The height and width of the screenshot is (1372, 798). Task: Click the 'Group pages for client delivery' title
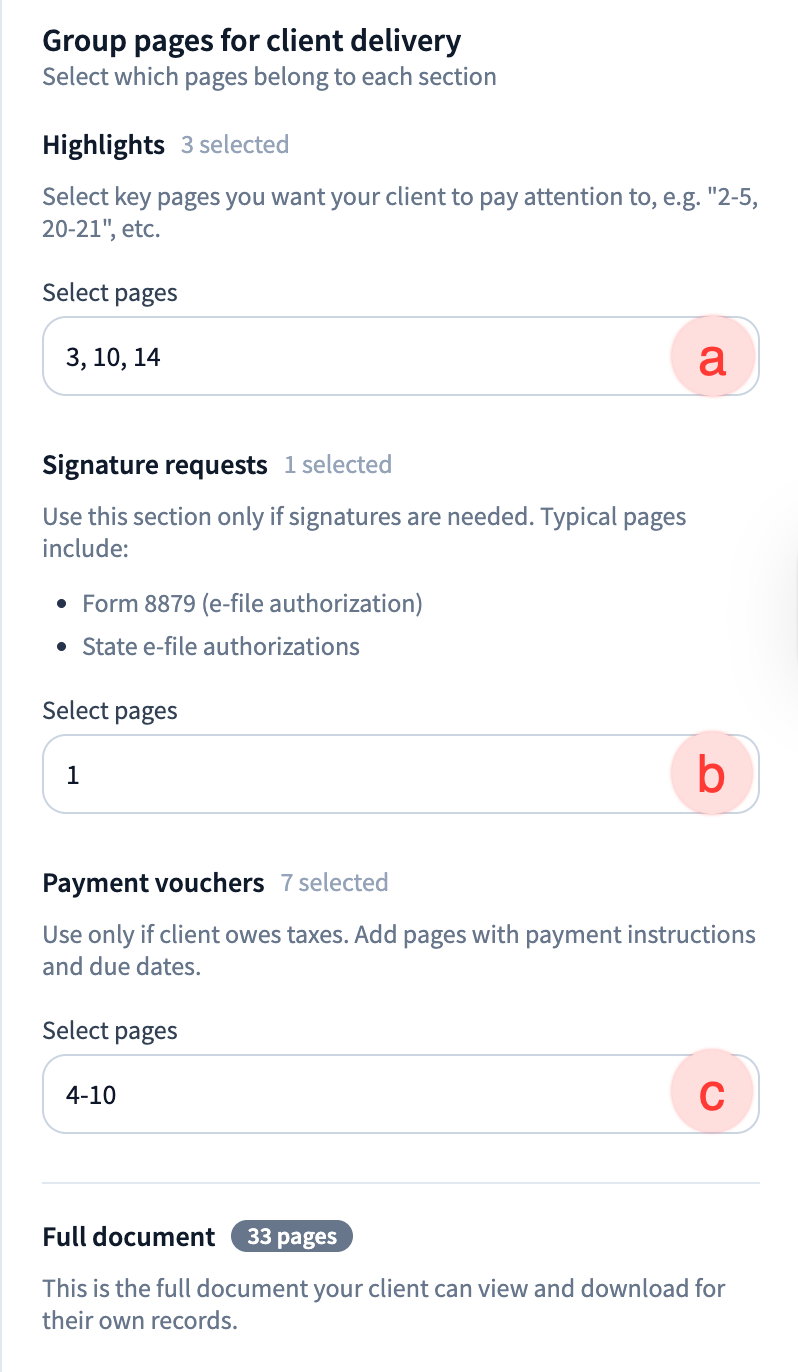pyautogui.click(x=251, y=41)
